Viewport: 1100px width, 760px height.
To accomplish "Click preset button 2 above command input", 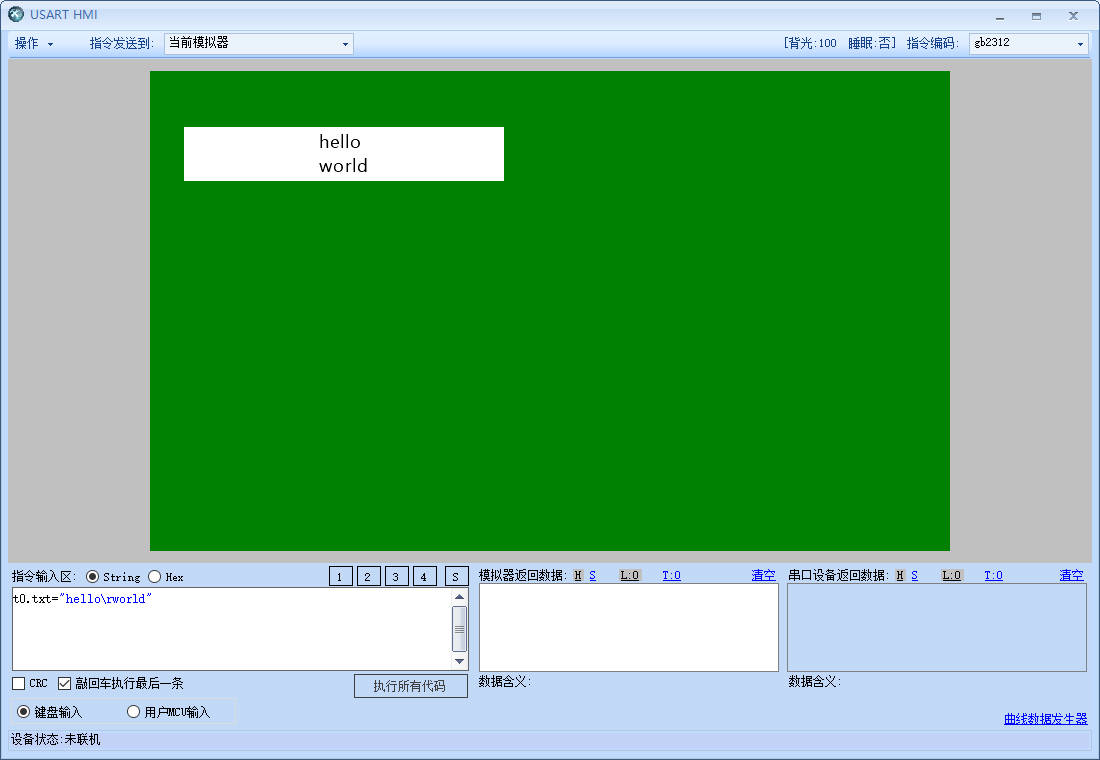I will coord(369,576).
